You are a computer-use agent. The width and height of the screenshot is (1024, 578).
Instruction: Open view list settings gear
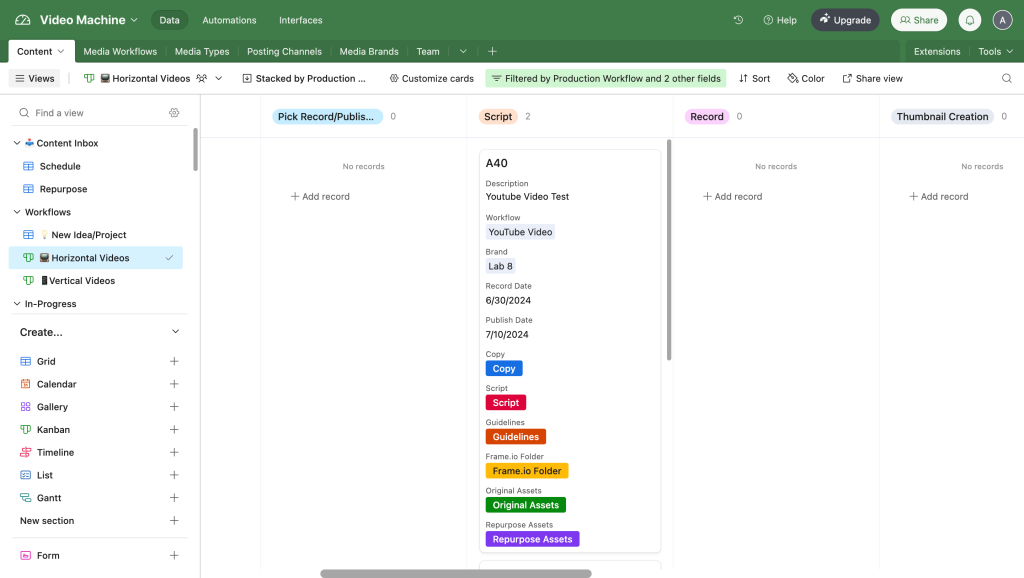pyautogui.click(x=174, y=113)
